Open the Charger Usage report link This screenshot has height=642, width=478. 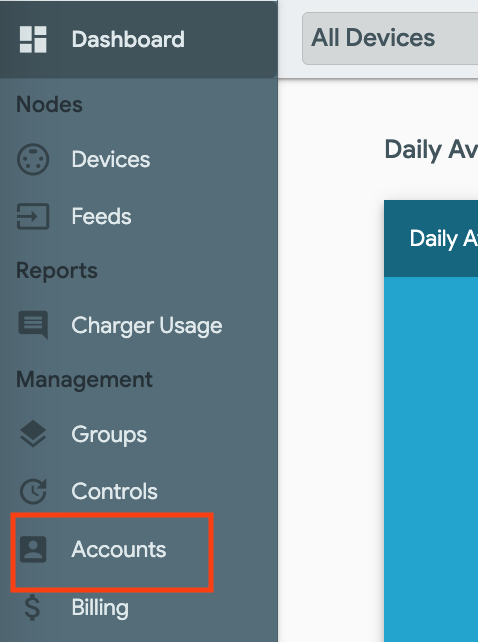click(x=147, y=326)
